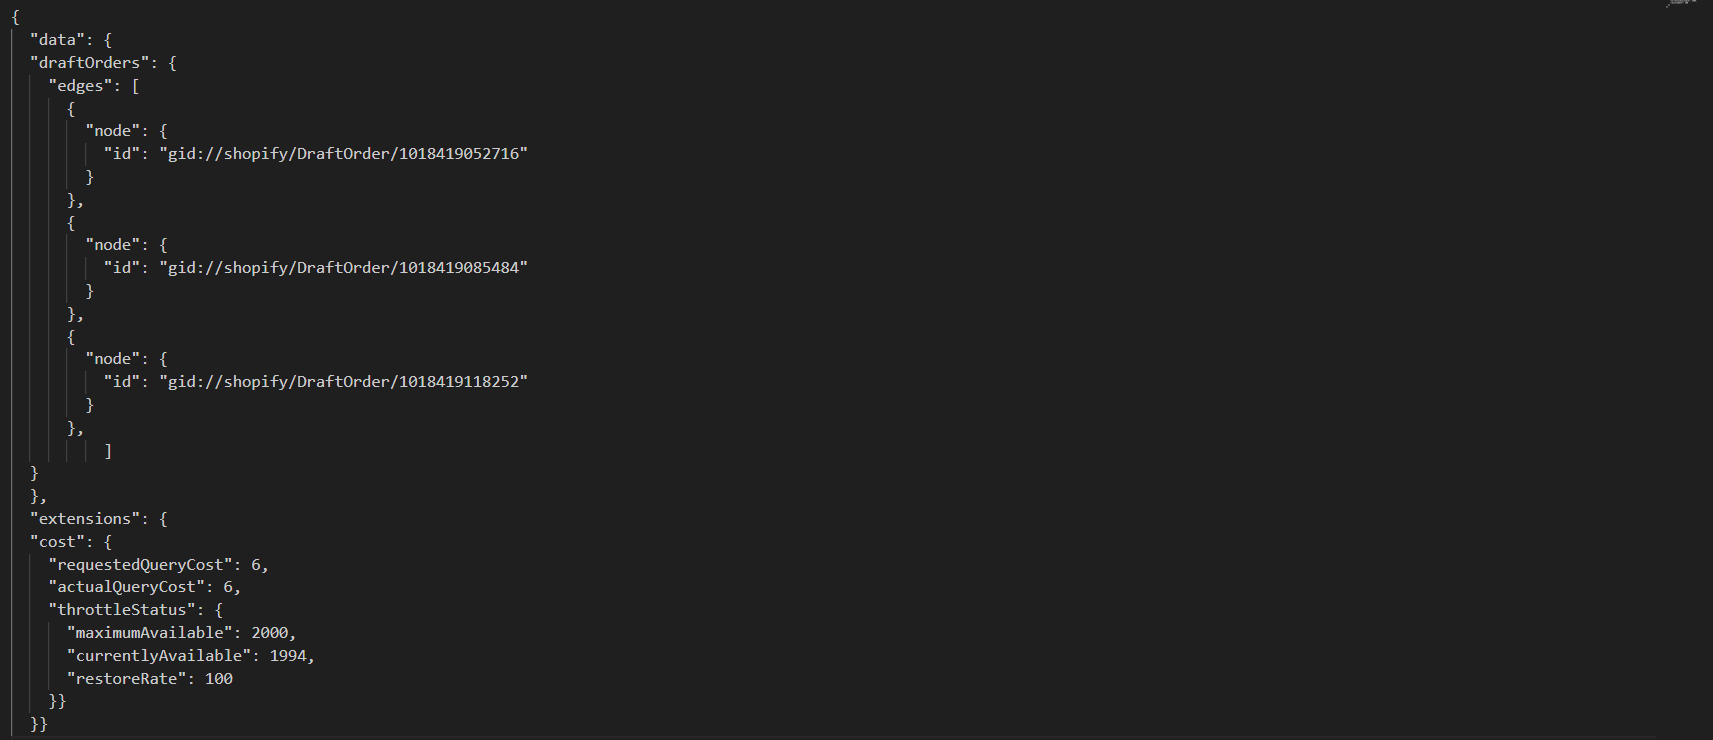Screen dimensions: 1713x740
Task: Click the "requestedQueryCost" key
Action: [141, 565]
